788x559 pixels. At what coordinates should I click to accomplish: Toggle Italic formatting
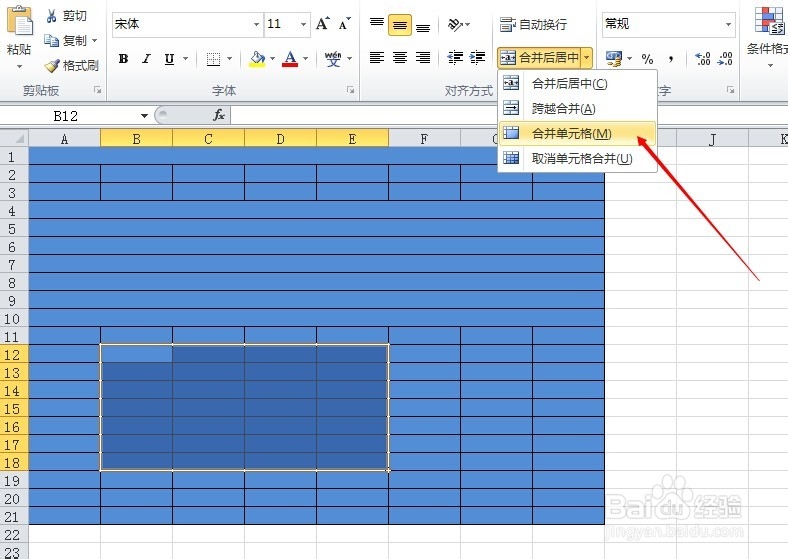[146, 59]
